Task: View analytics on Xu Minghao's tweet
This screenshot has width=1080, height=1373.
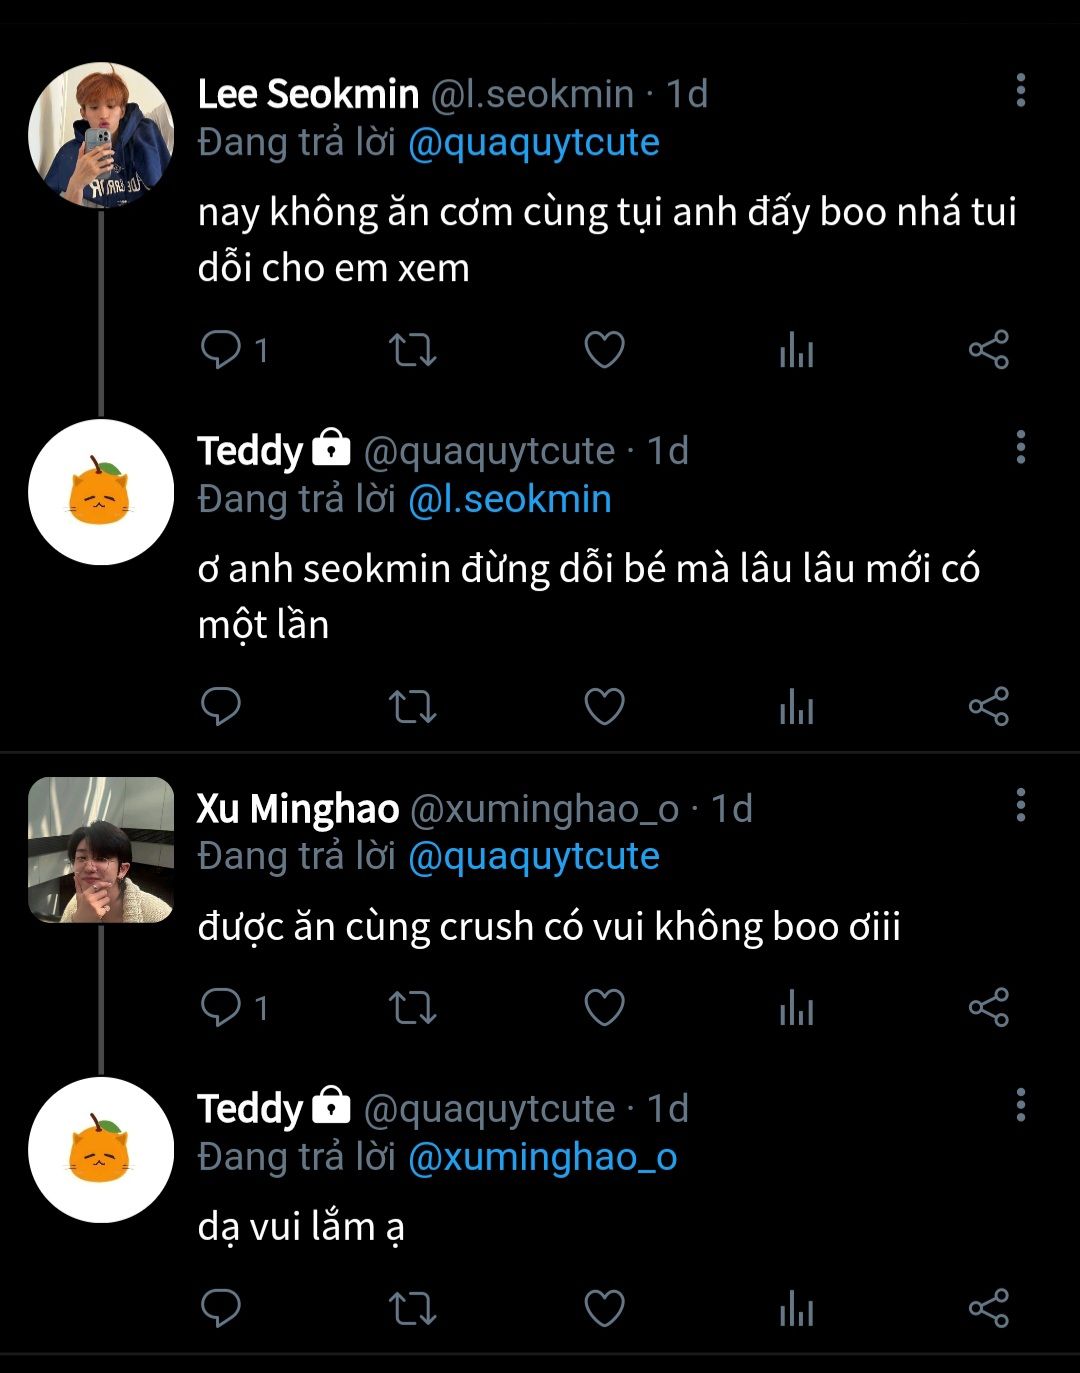Action: 796,1008
